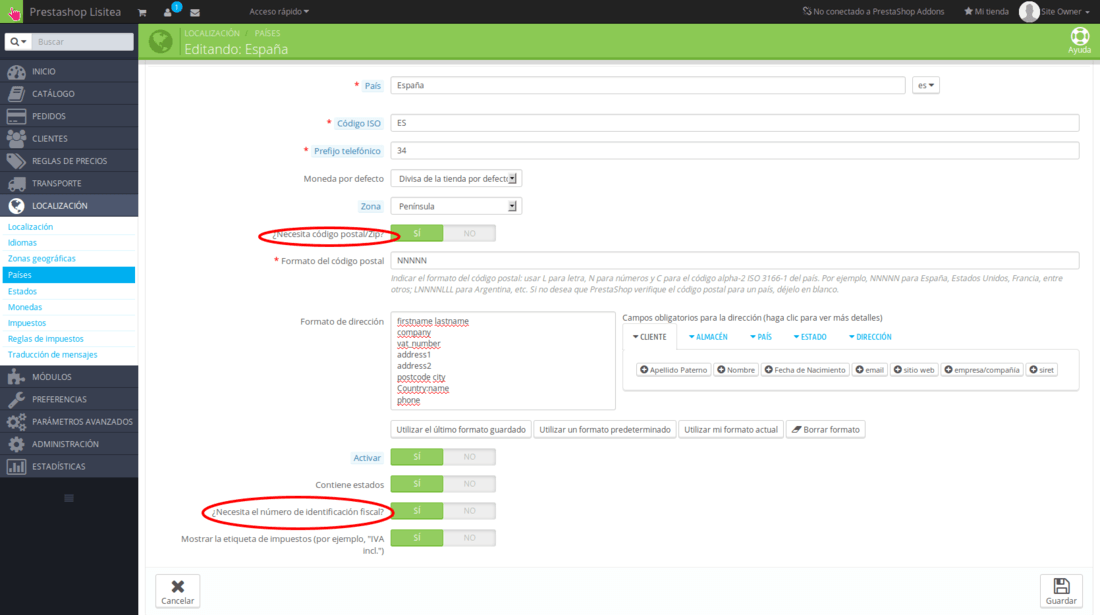Click the Guardar save button
This screenshot has width=1100, height=615.
(x=1061, y=591)
